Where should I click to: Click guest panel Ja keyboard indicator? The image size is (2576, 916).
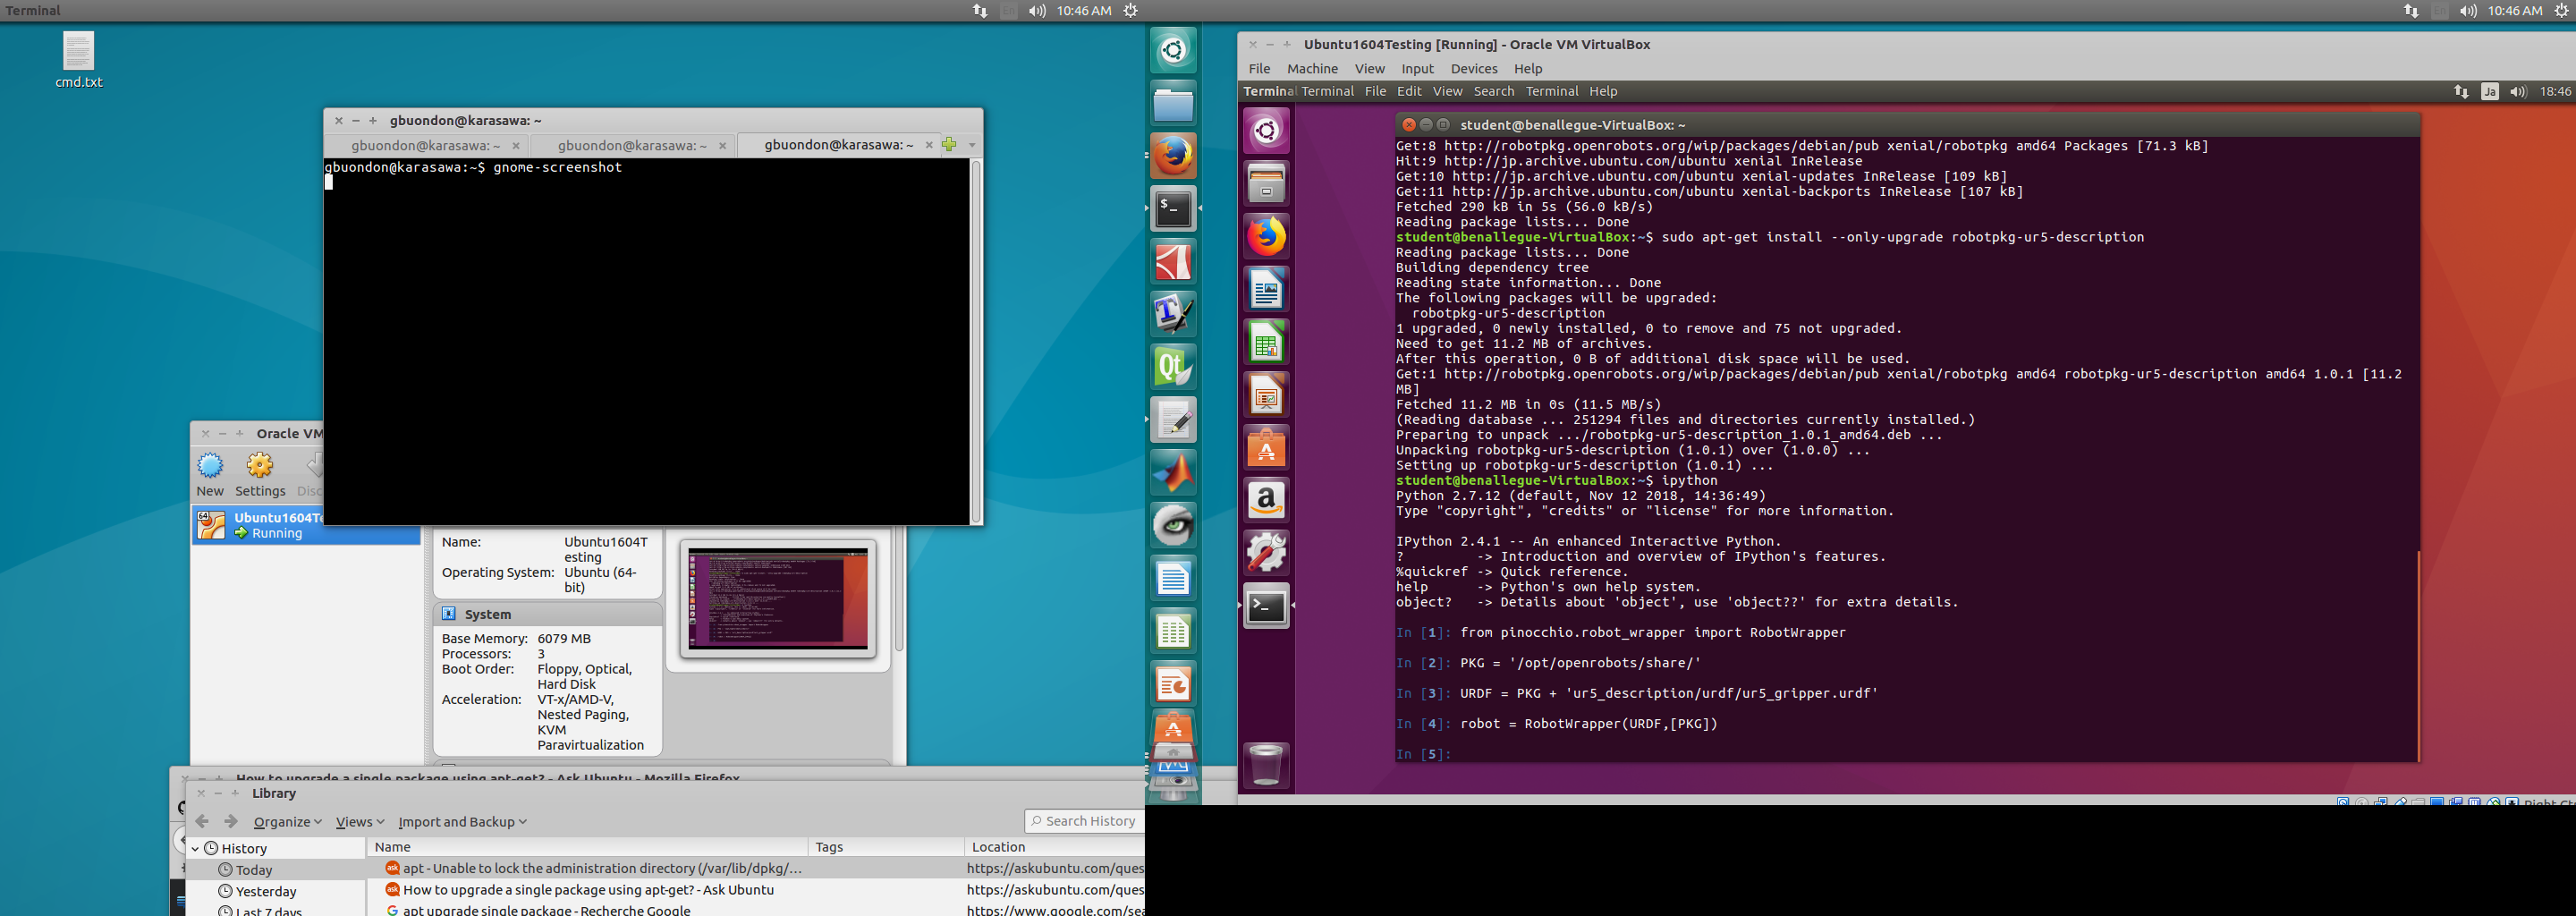(2489, 91)
